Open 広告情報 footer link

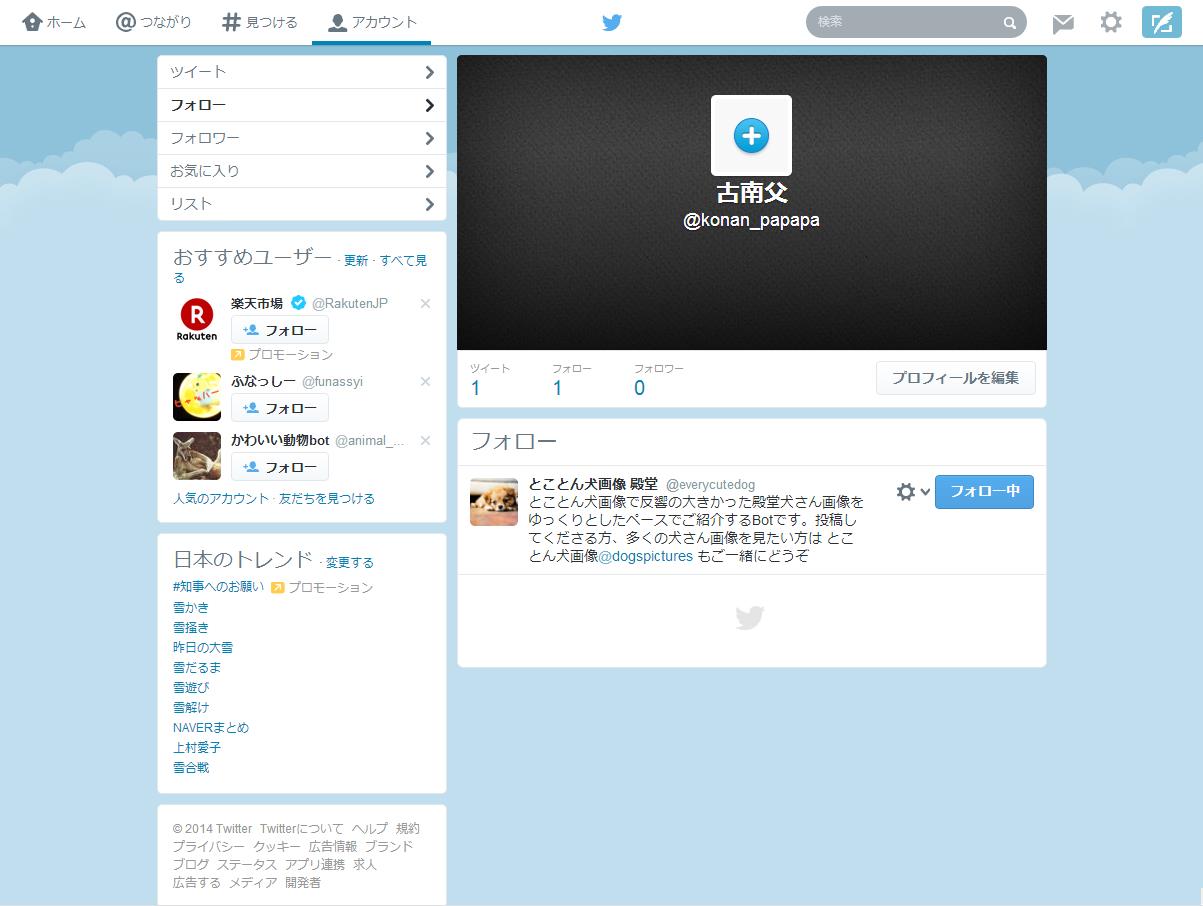[333, 847]
